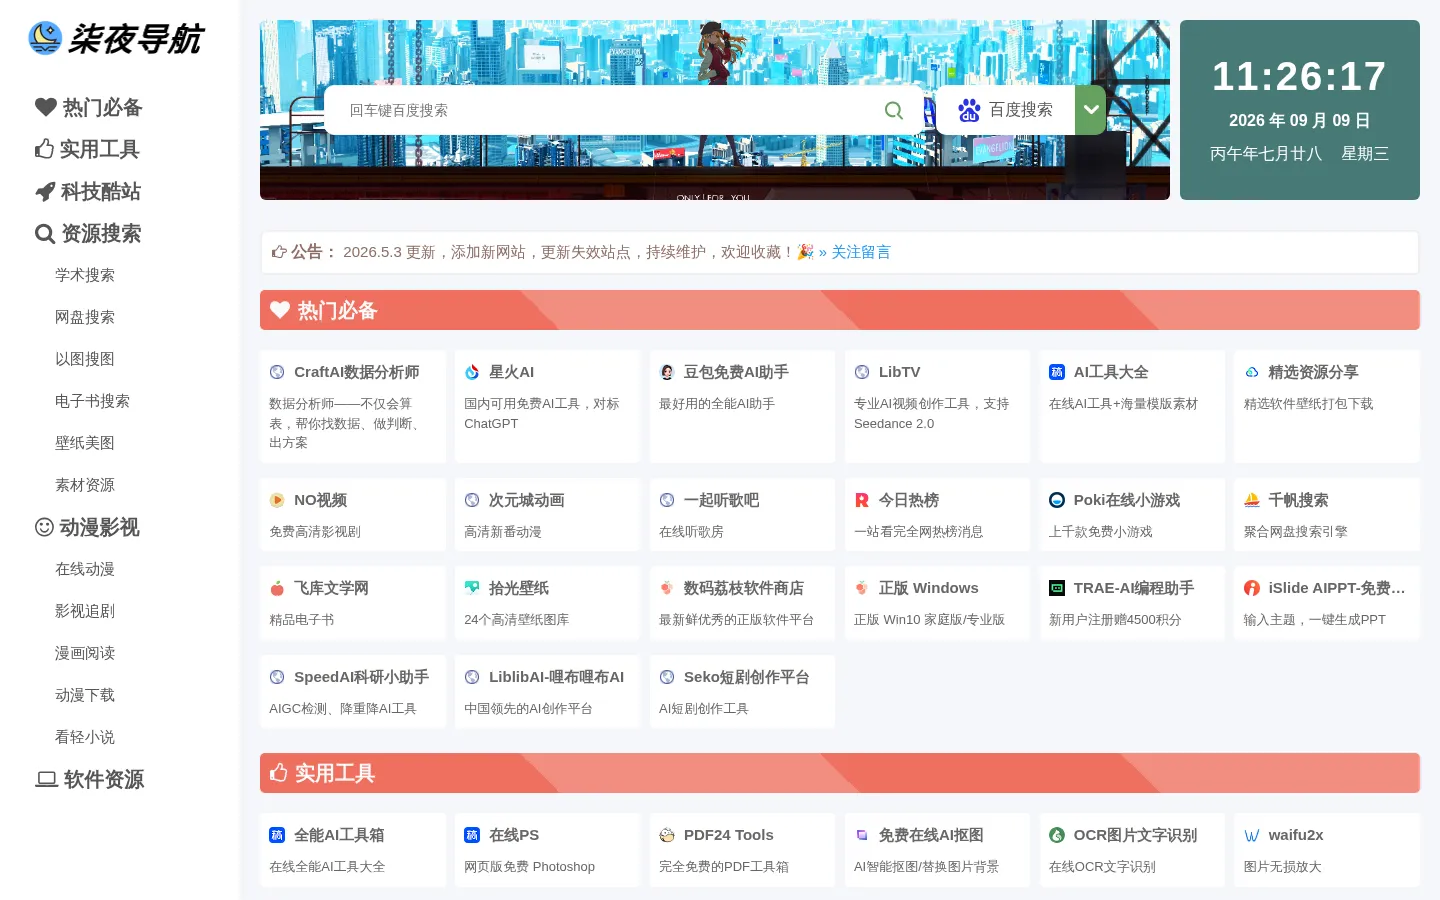Click the 11:26:17 clock widget

[x=1300, y=110]
